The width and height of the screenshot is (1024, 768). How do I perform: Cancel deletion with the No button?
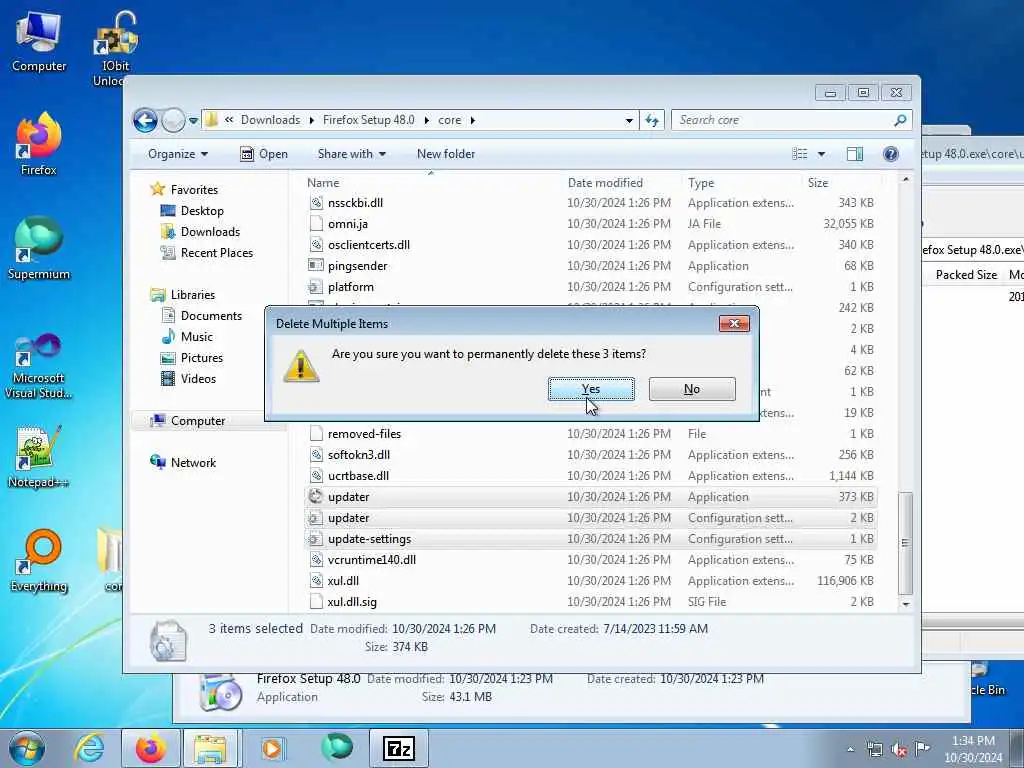tap(692, 389)
